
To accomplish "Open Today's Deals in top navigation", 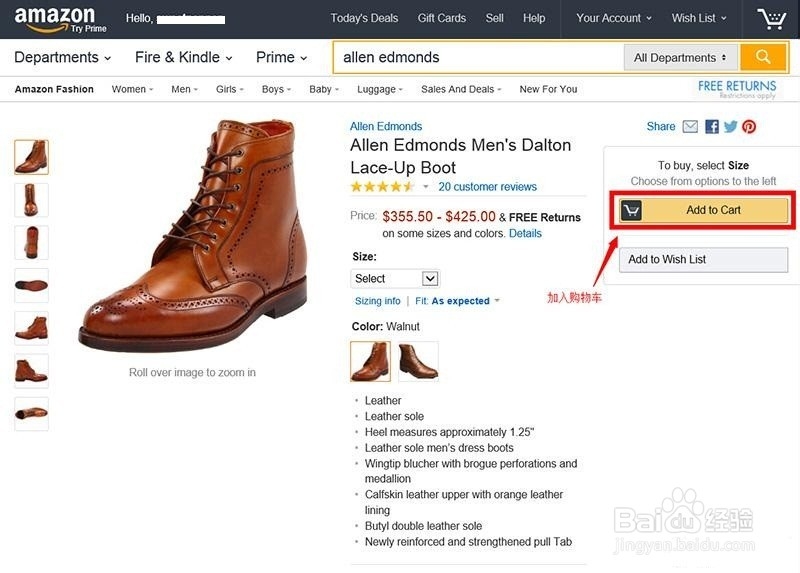I will [364, 18].
